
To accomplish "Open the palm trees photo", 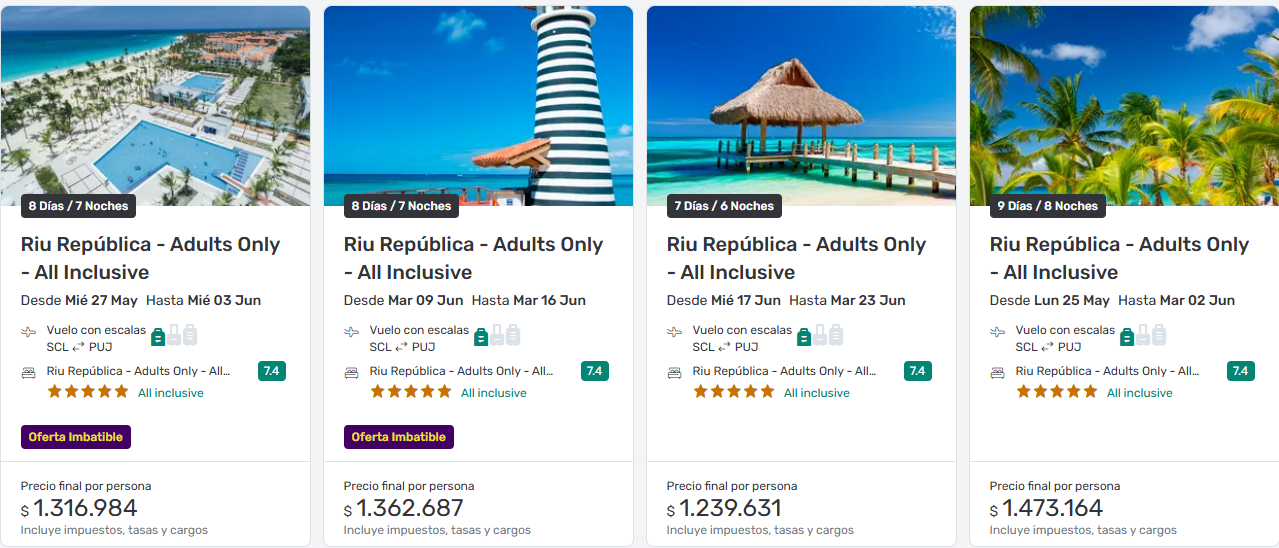I will click(x=1124, y=100).
